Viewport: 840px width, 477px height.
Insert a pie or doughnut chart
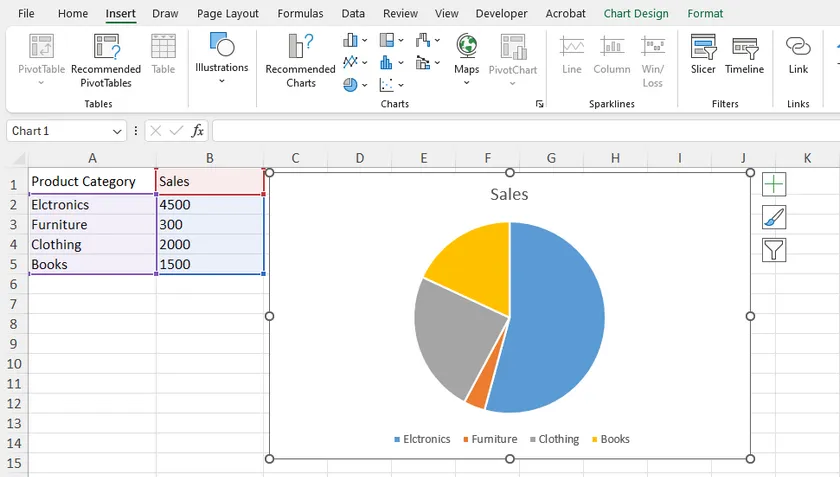click(350, 85)
